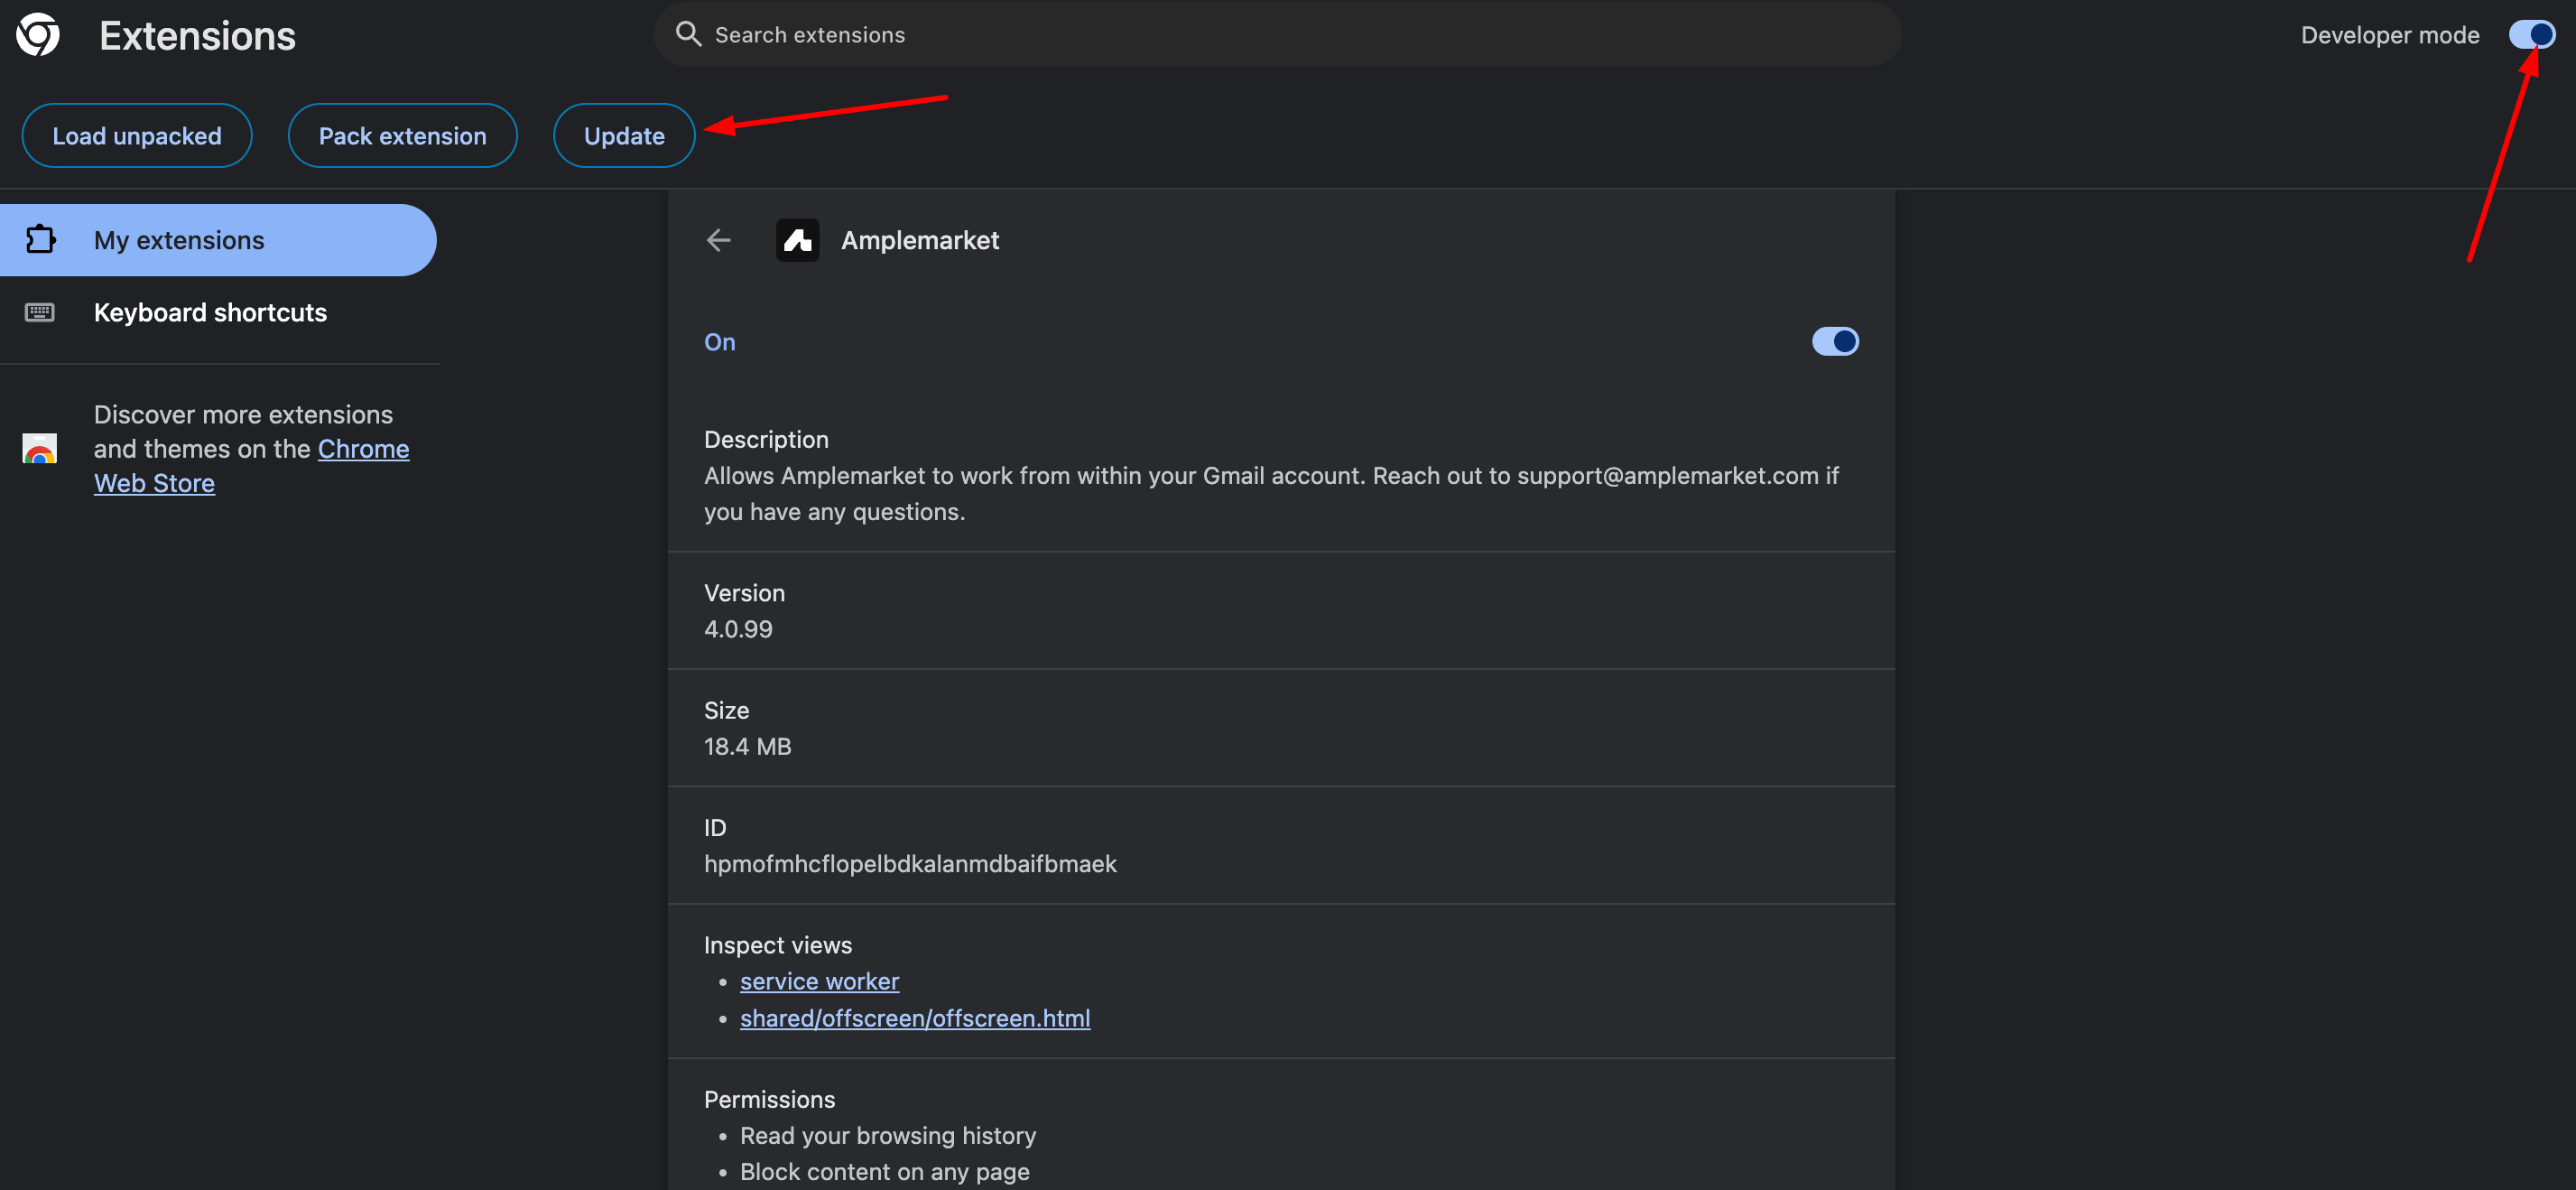
Task: Turn off Developer mode toggle
Action: (x=2531, y=35)
